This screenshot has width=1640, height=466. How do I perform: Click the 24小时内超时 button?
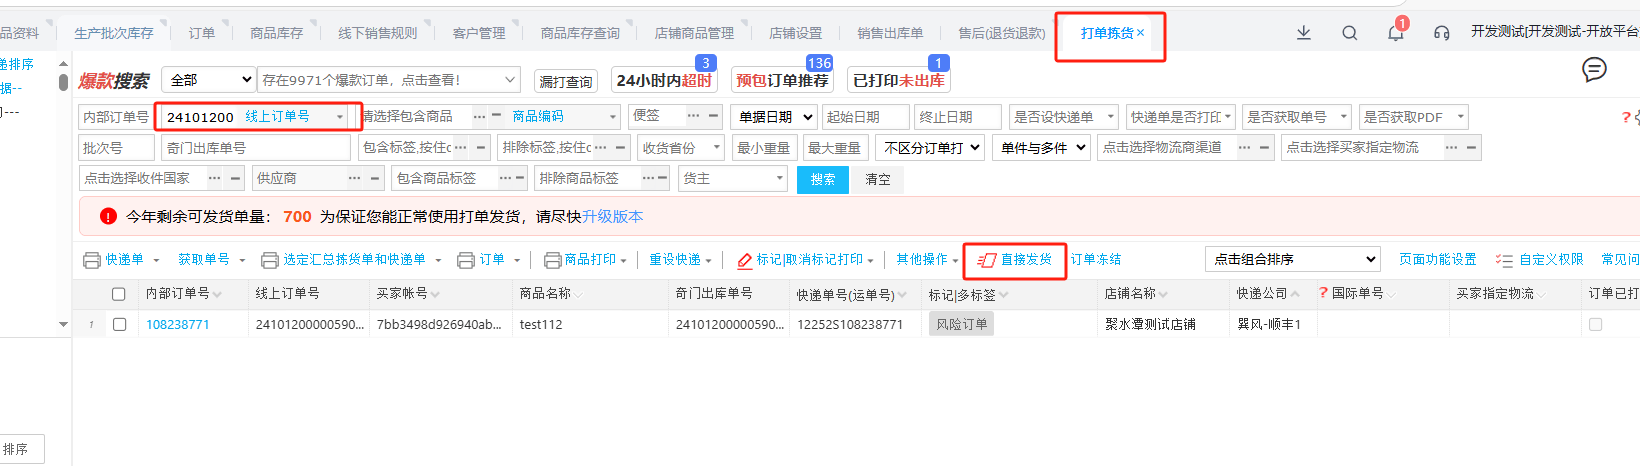point(664,80)
